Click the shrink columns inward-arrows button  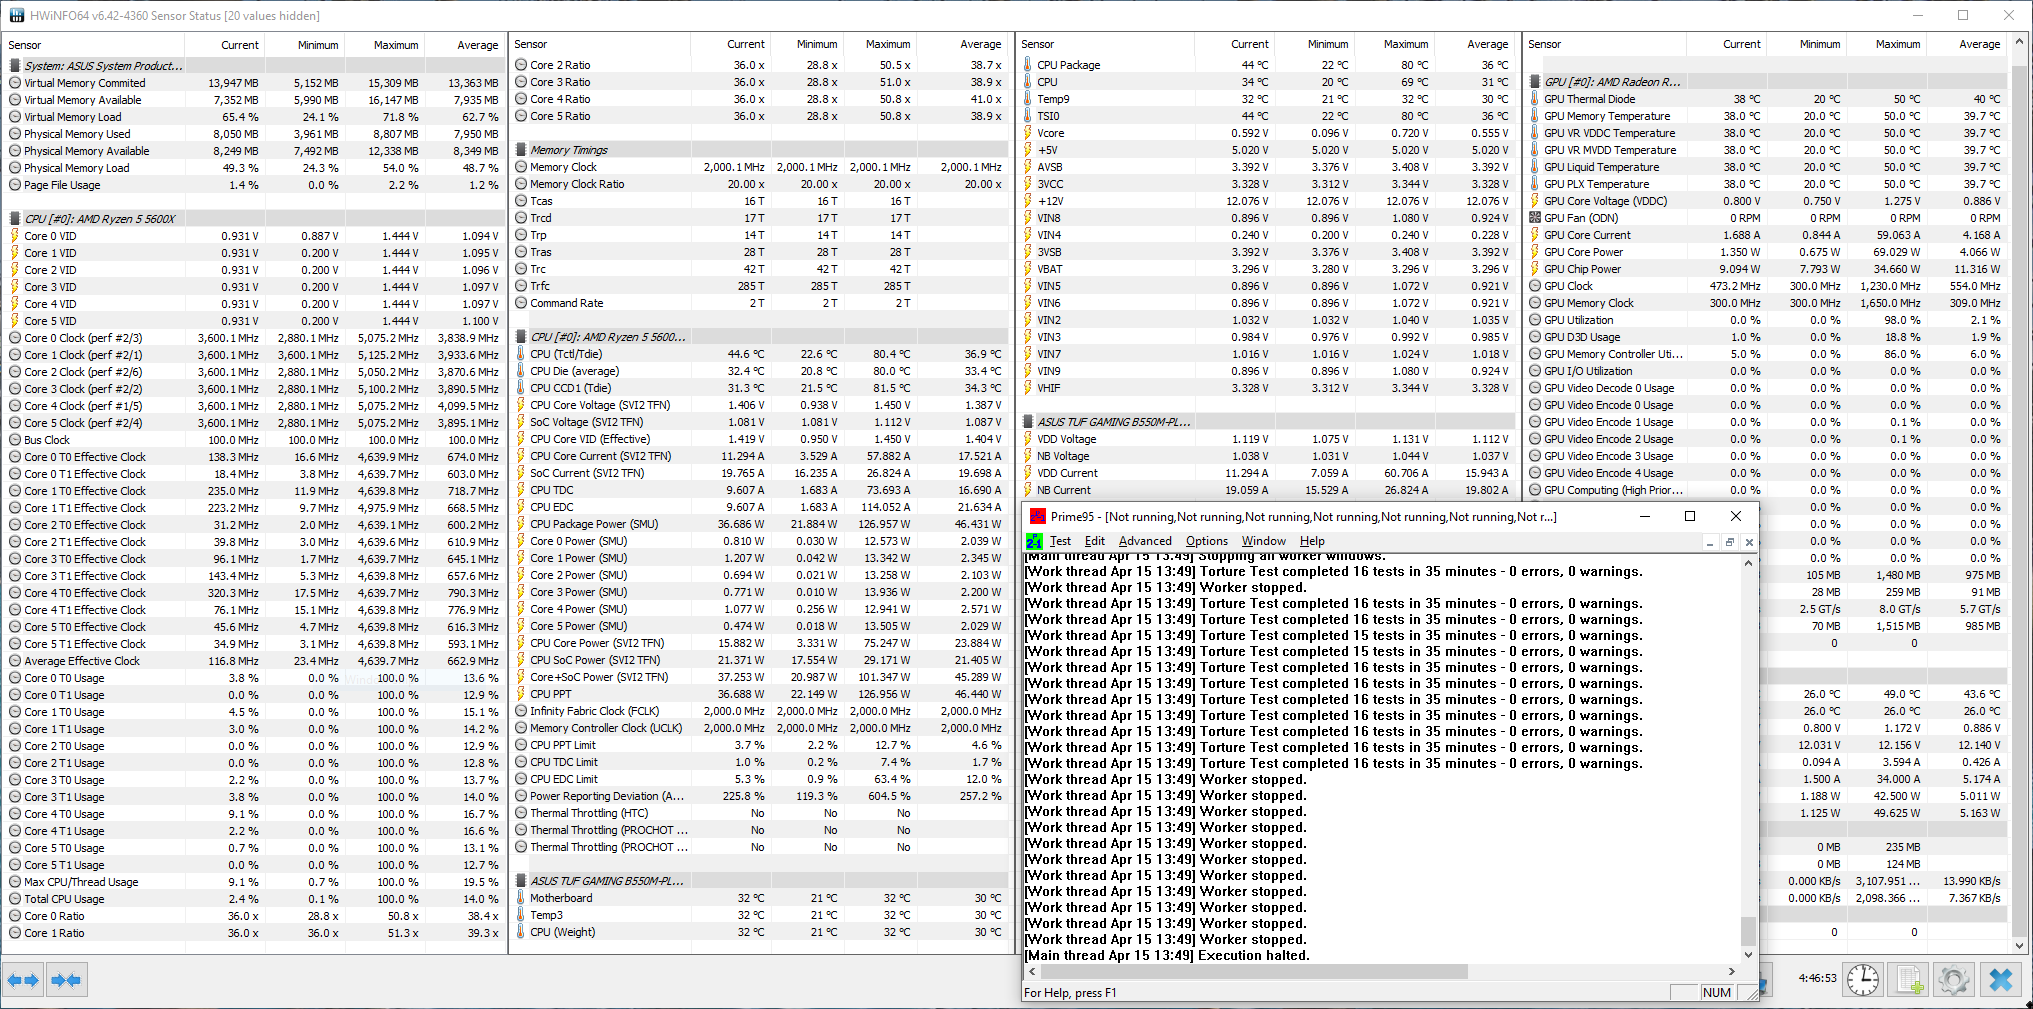[x=66, y=980]
